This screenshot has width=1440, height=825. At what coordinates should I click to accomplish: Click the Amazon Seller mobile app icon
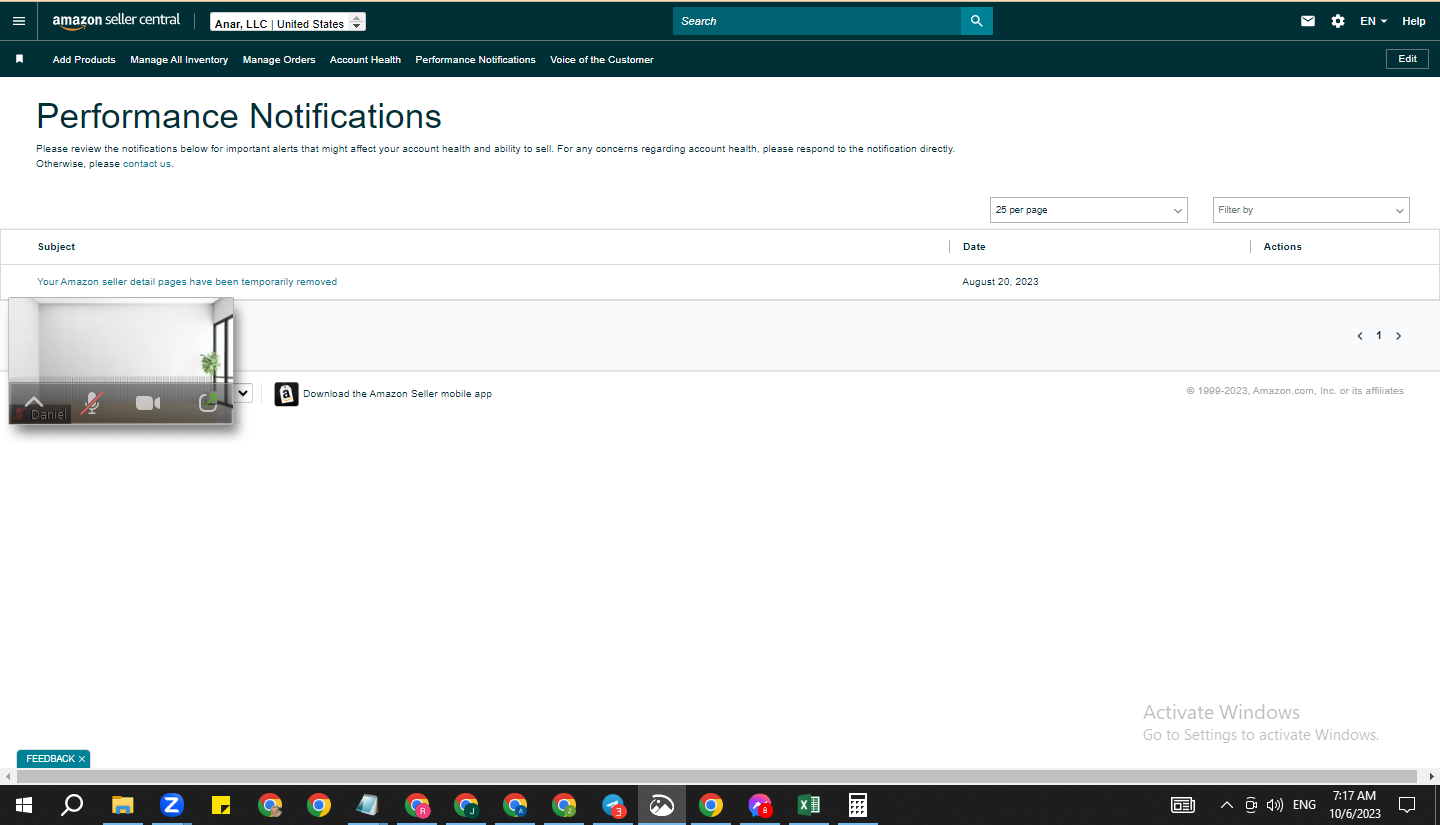(x=286, y=394)
